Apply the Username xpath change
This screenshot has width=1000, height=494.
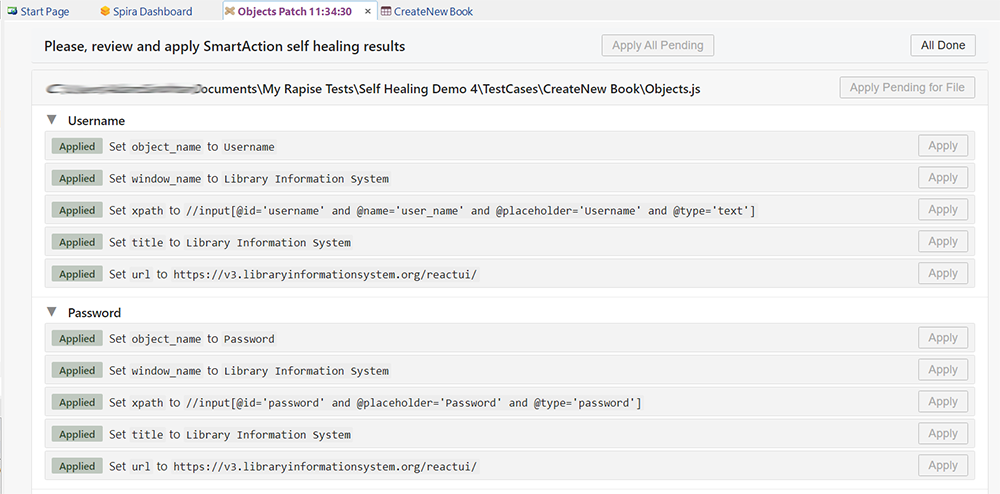click(x=942, y=210)
